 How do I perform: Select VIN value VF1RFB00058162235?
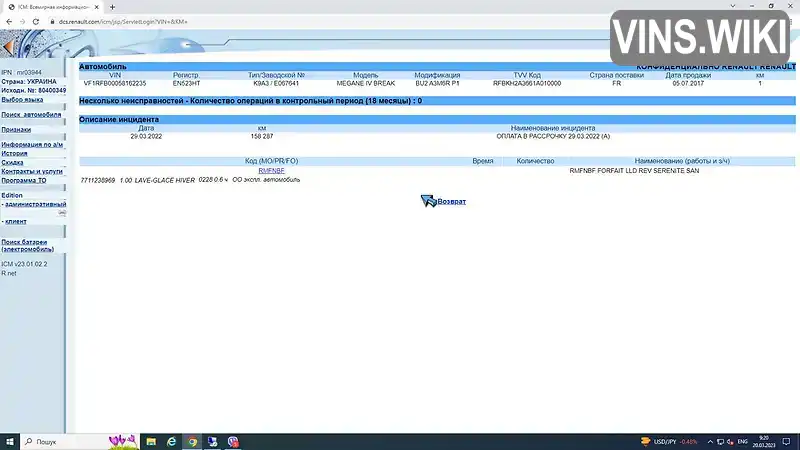tap(115, 83)
